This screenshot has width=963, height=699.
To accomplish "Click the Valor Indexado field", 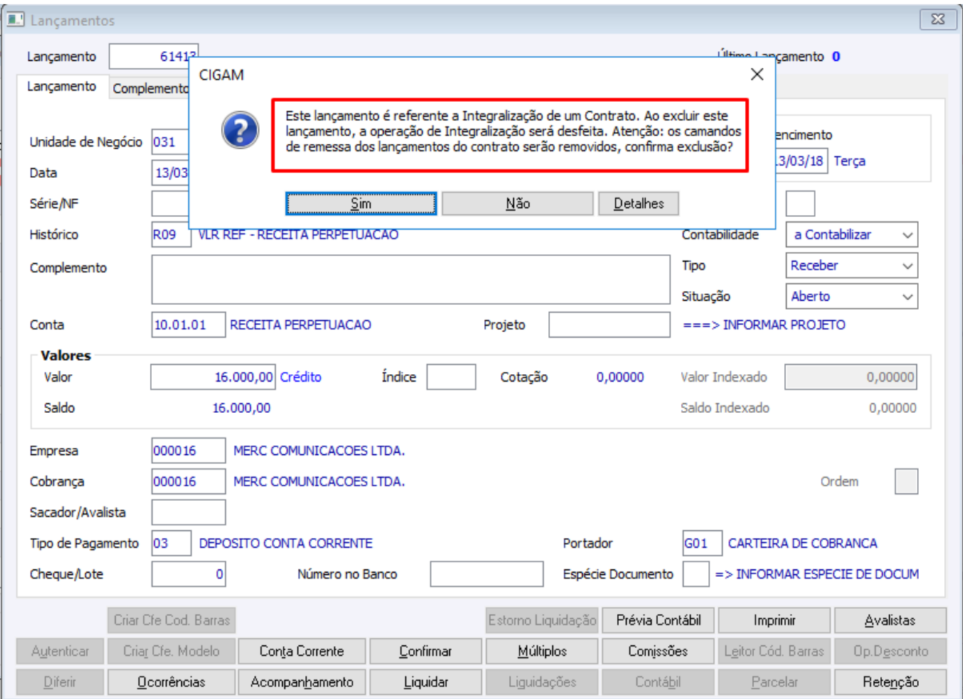I will tap(851, 377).
